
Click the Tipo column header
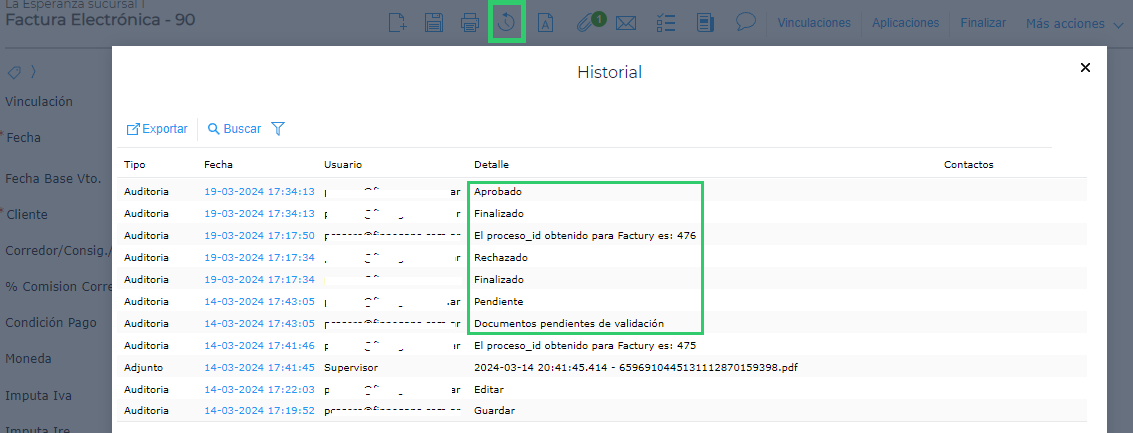134,165
